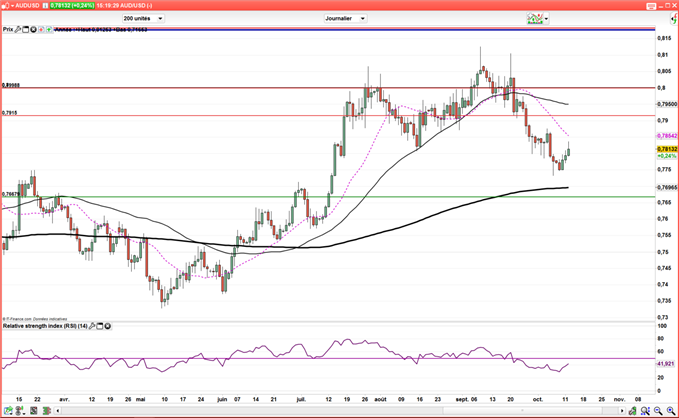
Task: Click the sept. 06 date on time axis
Action: pyautogui.click(x=467, y=399)
